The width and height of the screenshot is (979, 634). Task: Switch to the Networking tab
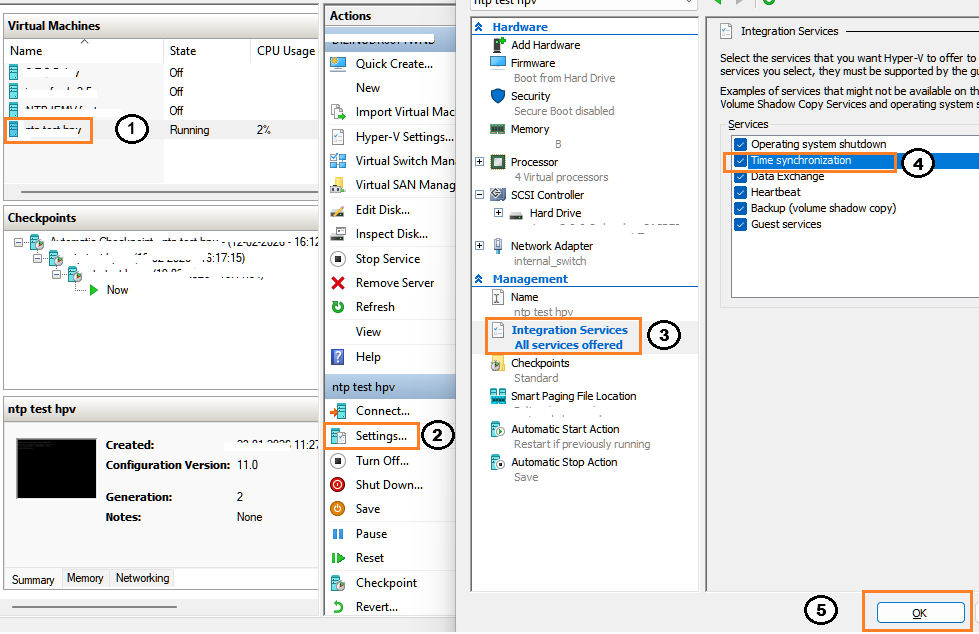(142, 578)
